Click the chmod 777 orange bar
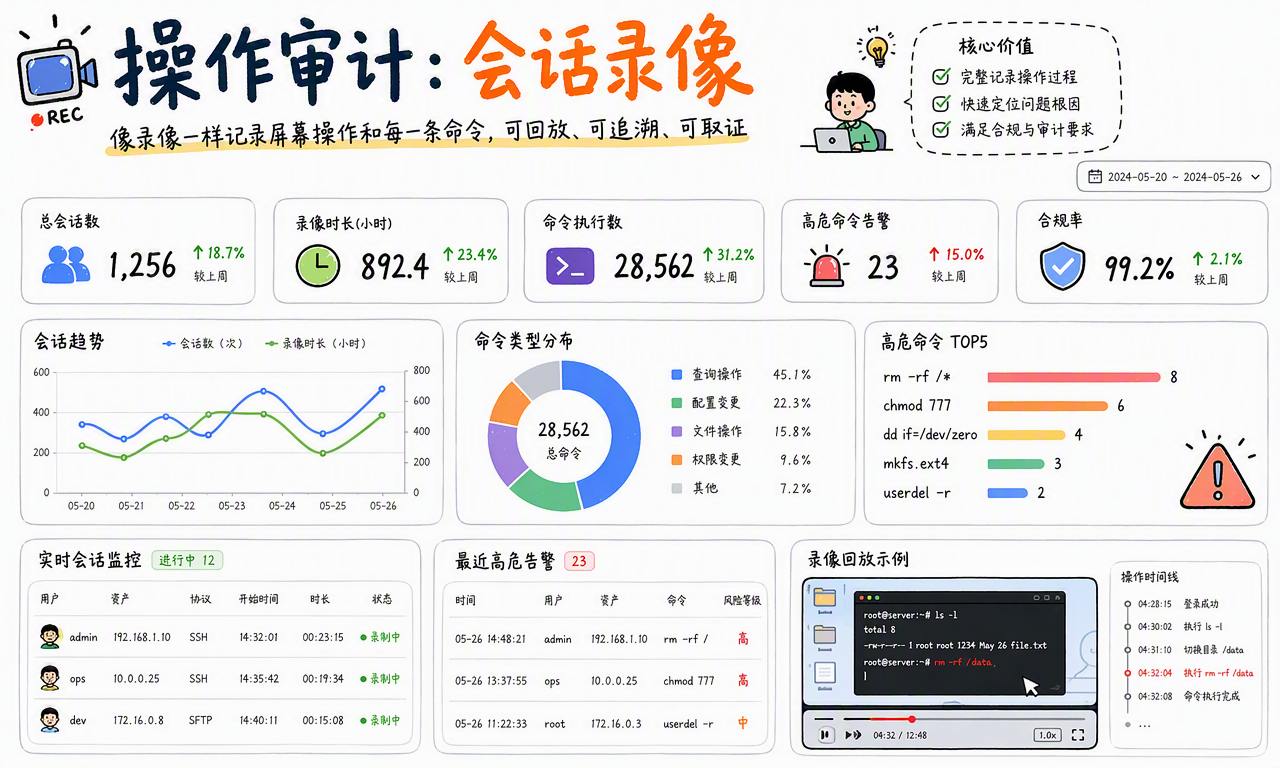This screenshot has width=1280, height=768. 1047,406
